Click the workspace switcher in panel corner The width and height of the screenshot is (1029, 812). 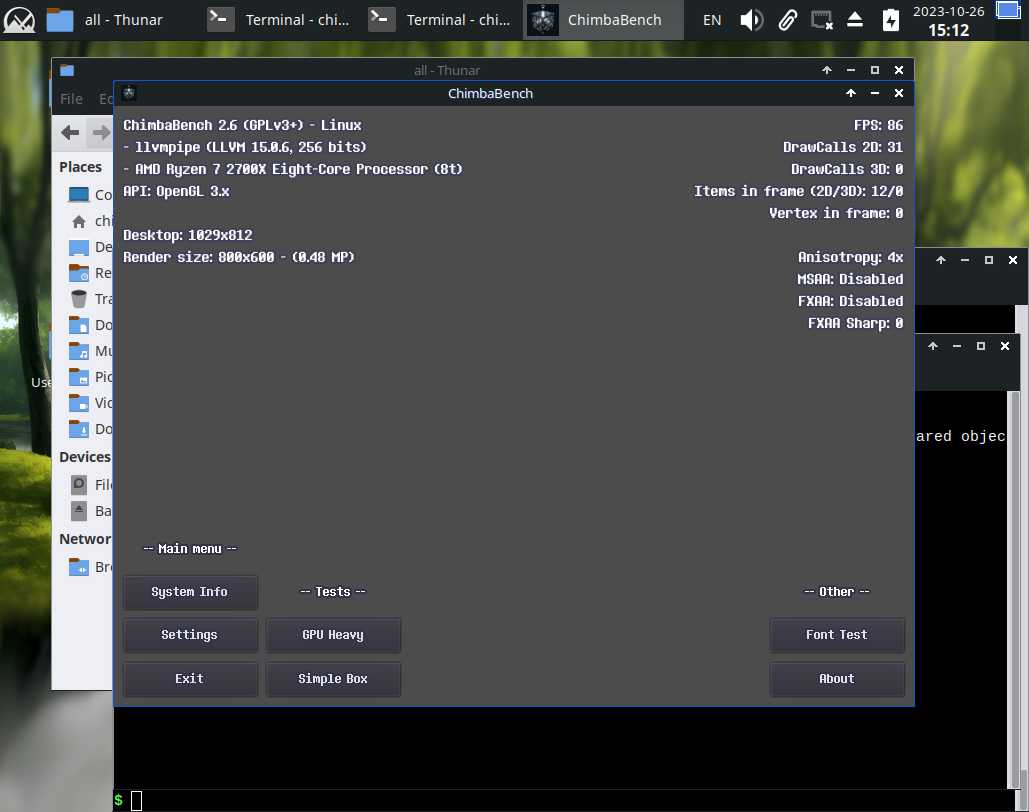pyautogui.click(x=1007, y=10)
